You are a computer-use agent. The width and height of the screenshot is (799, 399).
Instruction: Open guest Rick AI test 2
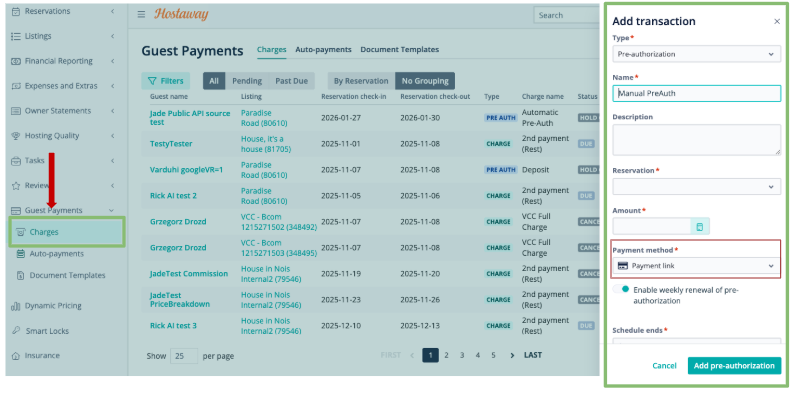pyautogui.click(x=173, y=196)
